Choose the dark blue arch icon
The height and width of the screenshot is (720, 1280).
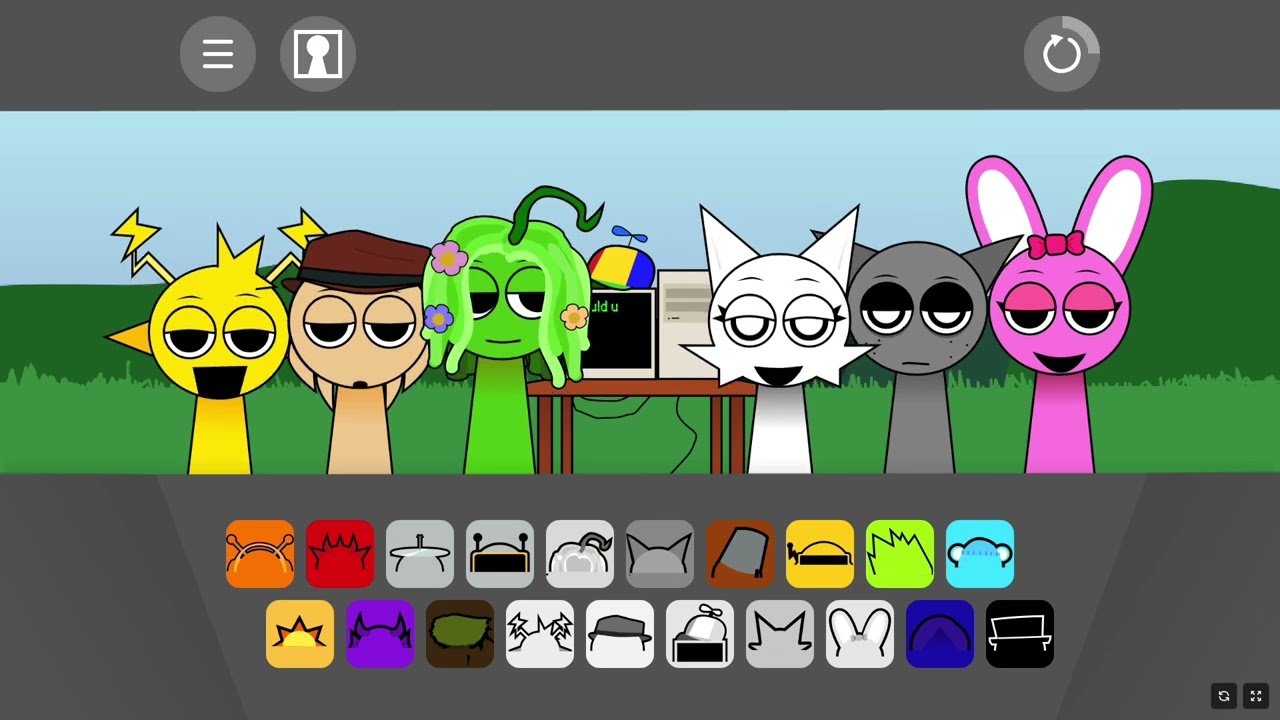tap(940, 634)
